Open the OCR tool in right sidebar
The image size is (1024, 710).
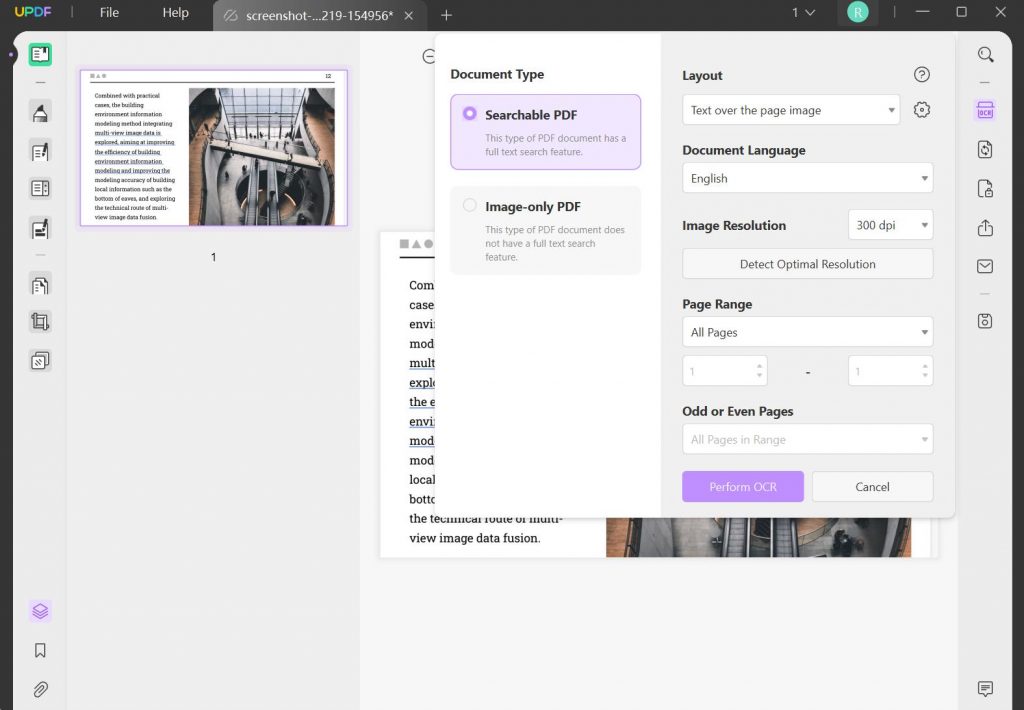(x=985, y=111)
